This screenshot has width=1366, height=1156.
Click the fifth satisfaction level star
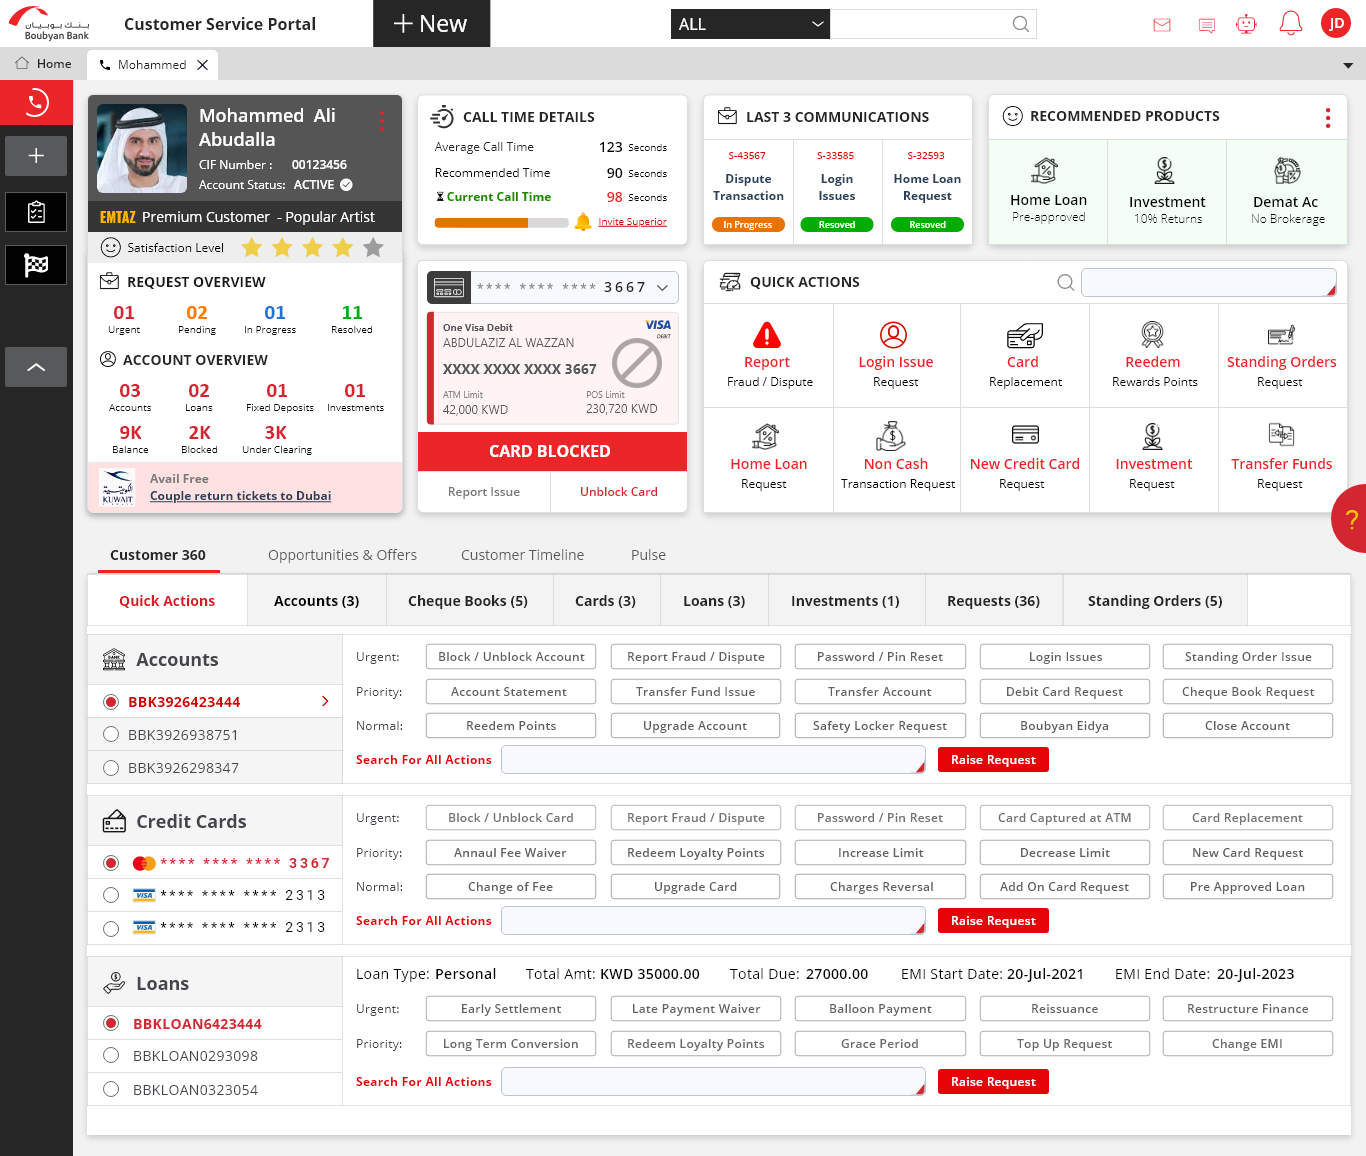point(373,248)
